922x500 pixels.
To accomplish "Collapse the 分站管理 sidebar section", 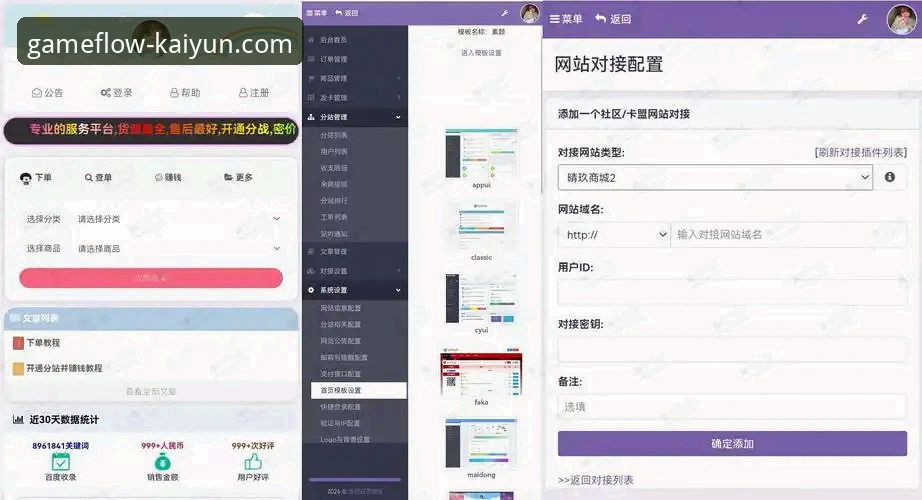I will 355,117.
